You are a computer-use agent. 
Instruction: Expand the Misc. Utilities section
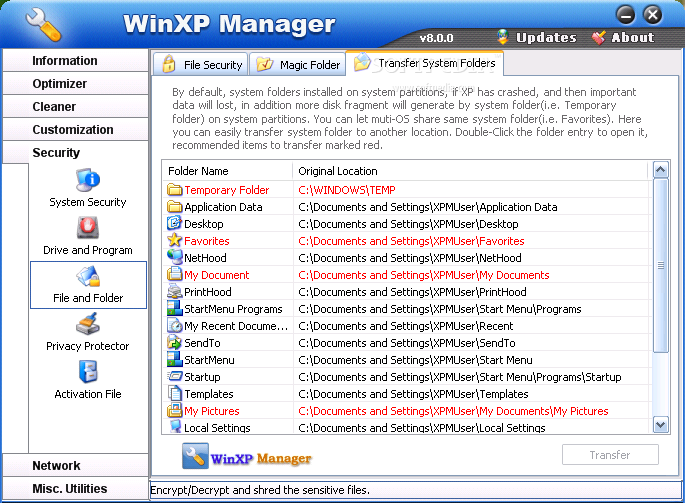pyautogui.click(x=75, y=489)
